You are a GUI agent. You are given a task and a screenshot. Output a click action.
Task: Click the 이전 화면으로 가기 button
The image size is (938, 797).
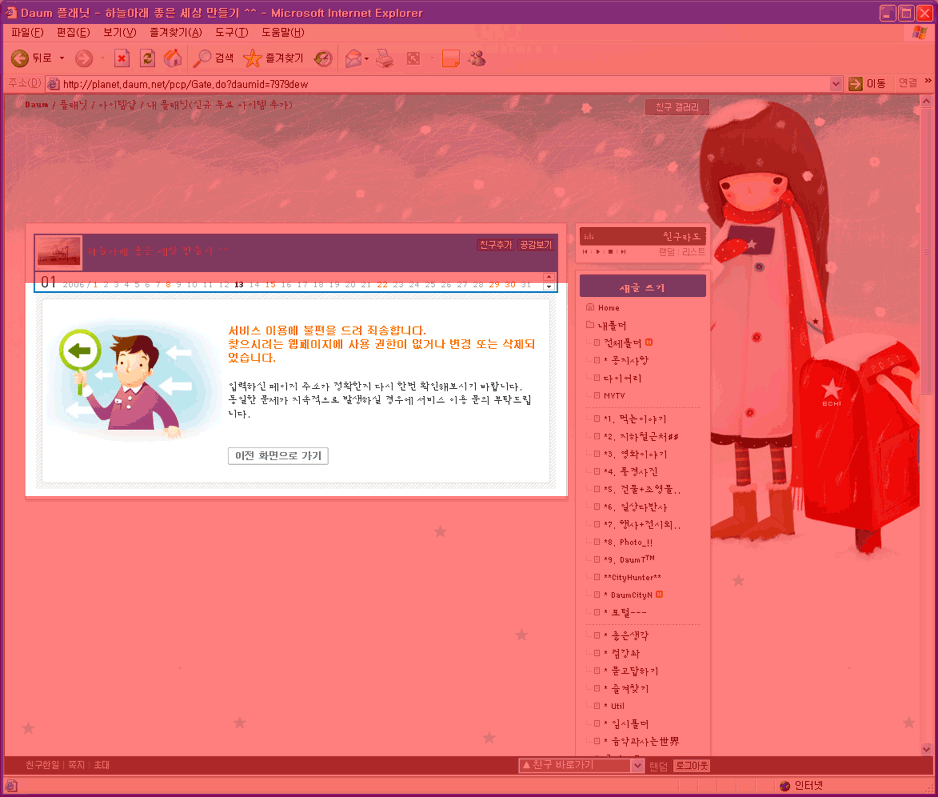(x=278, y=456)
